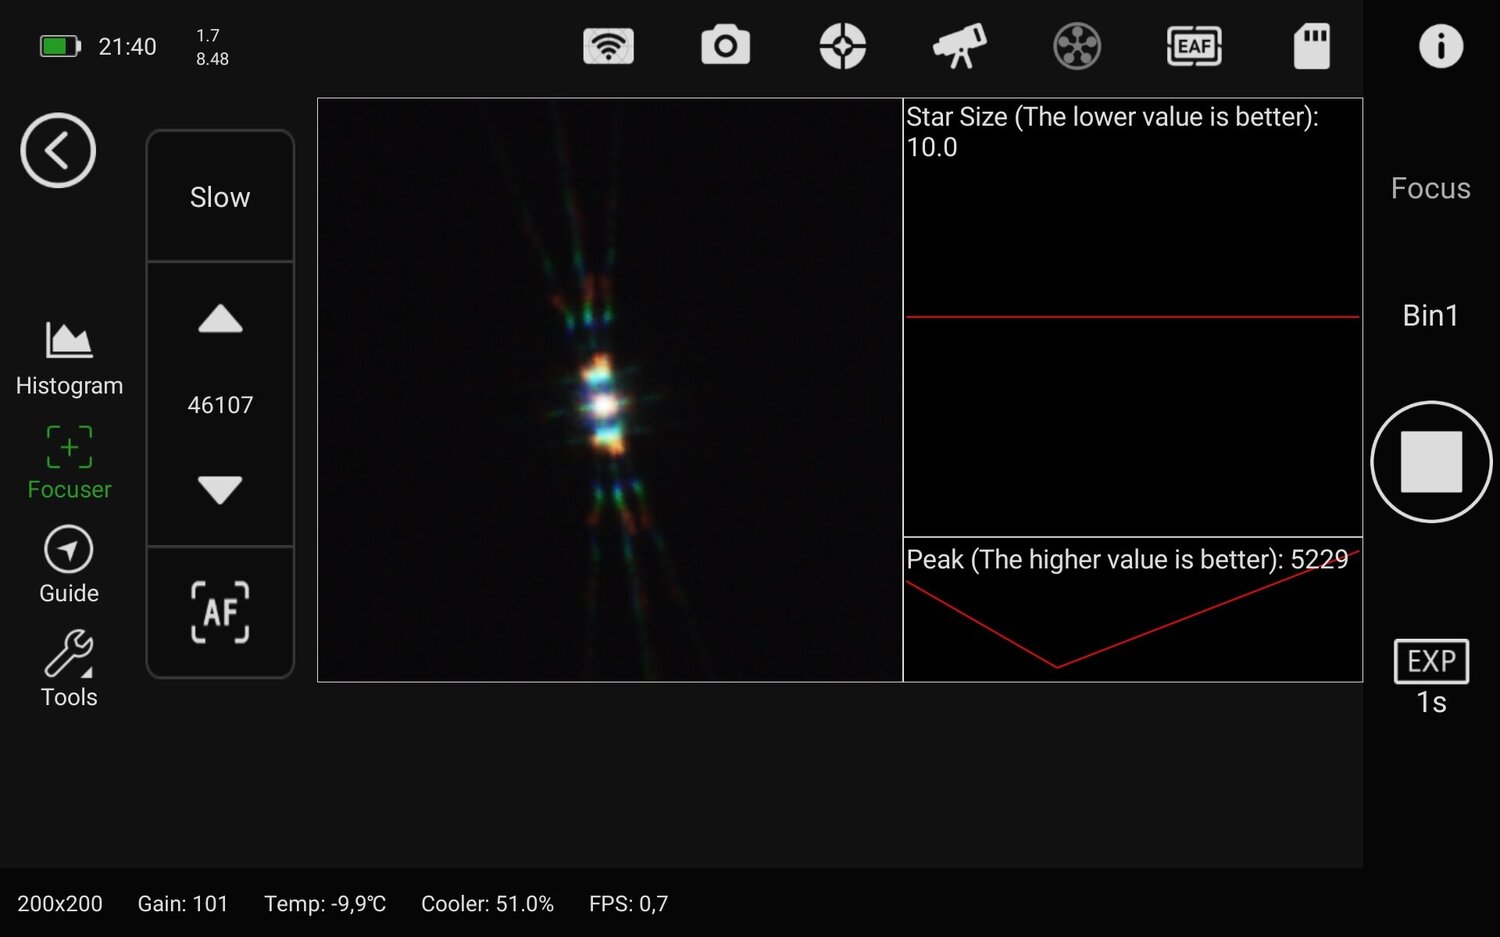Open the EAF focuser icon

pos(1193,45)
